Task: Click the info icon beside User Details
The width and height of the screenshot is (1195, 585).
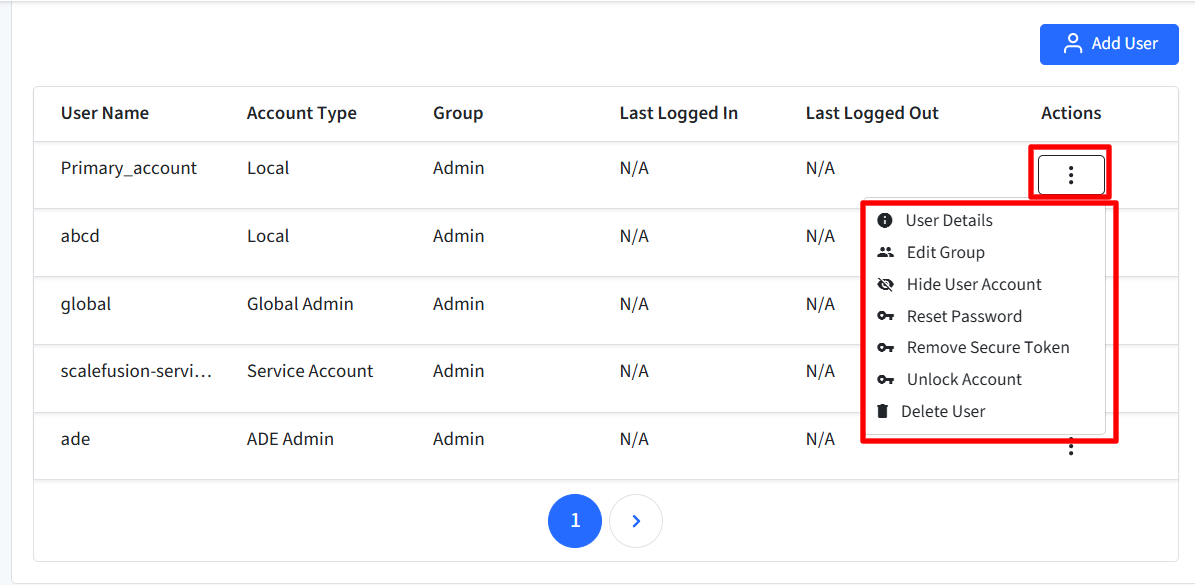Action: tap(885, 221)
